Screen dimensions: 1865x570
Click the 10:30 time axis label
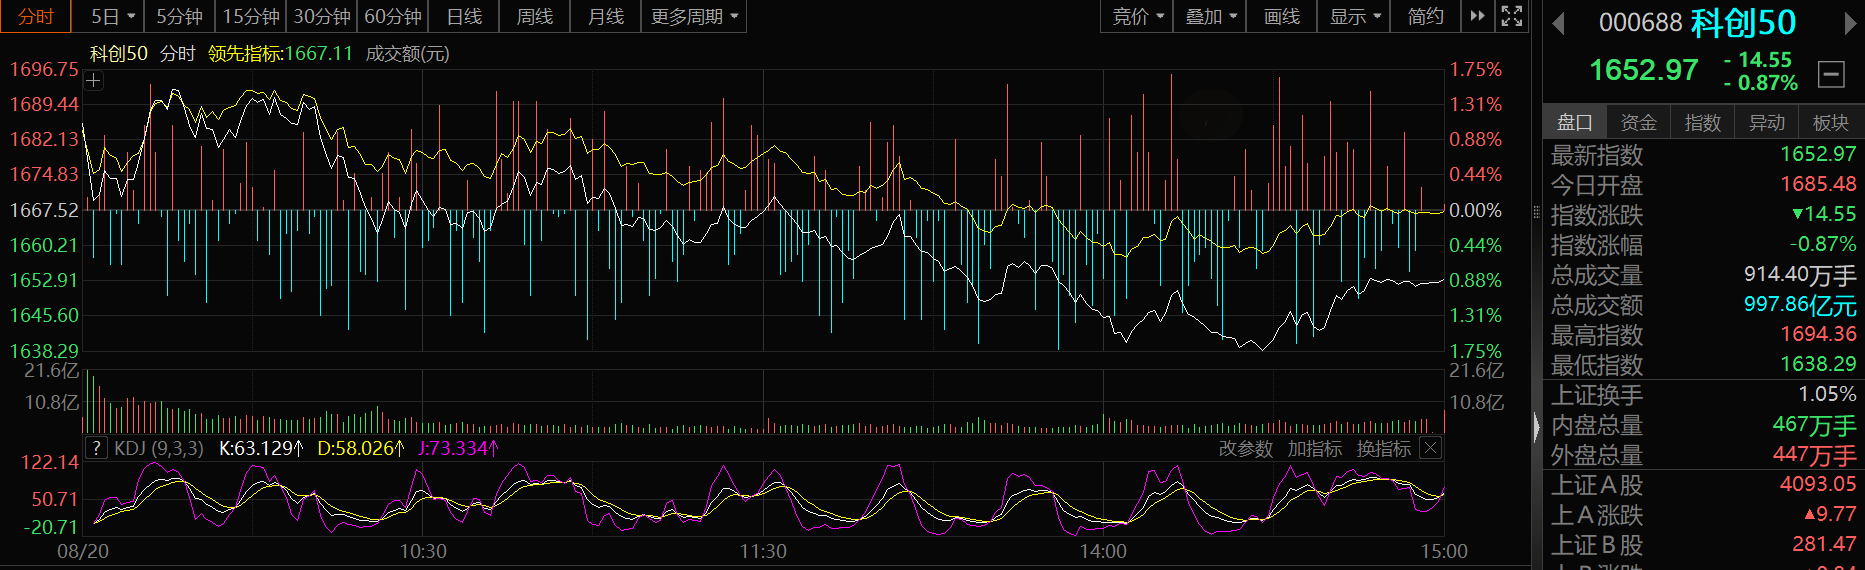(423, 551)
